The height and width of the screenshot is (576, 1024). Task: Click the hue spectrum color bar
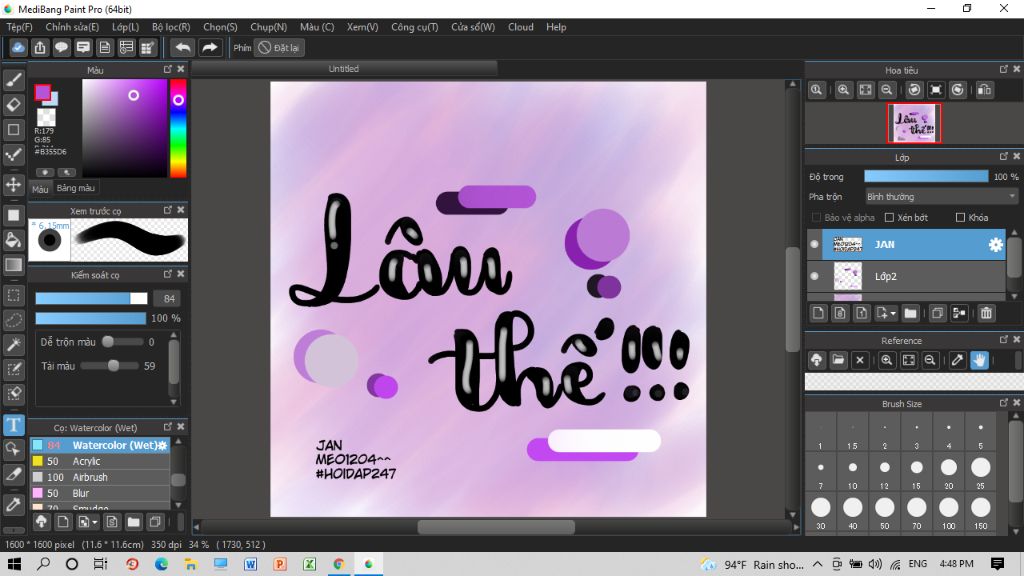[178, 128]
